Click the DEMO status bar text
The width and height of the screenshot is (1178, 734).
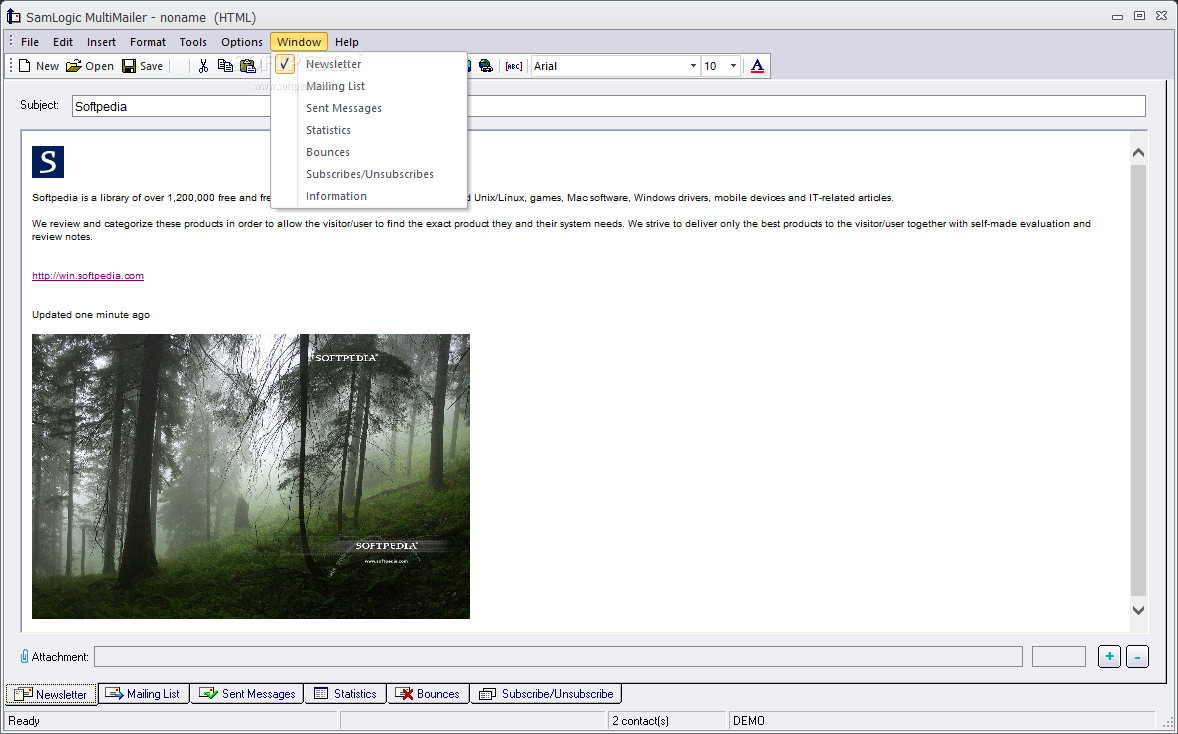click(x=749, y=721)
